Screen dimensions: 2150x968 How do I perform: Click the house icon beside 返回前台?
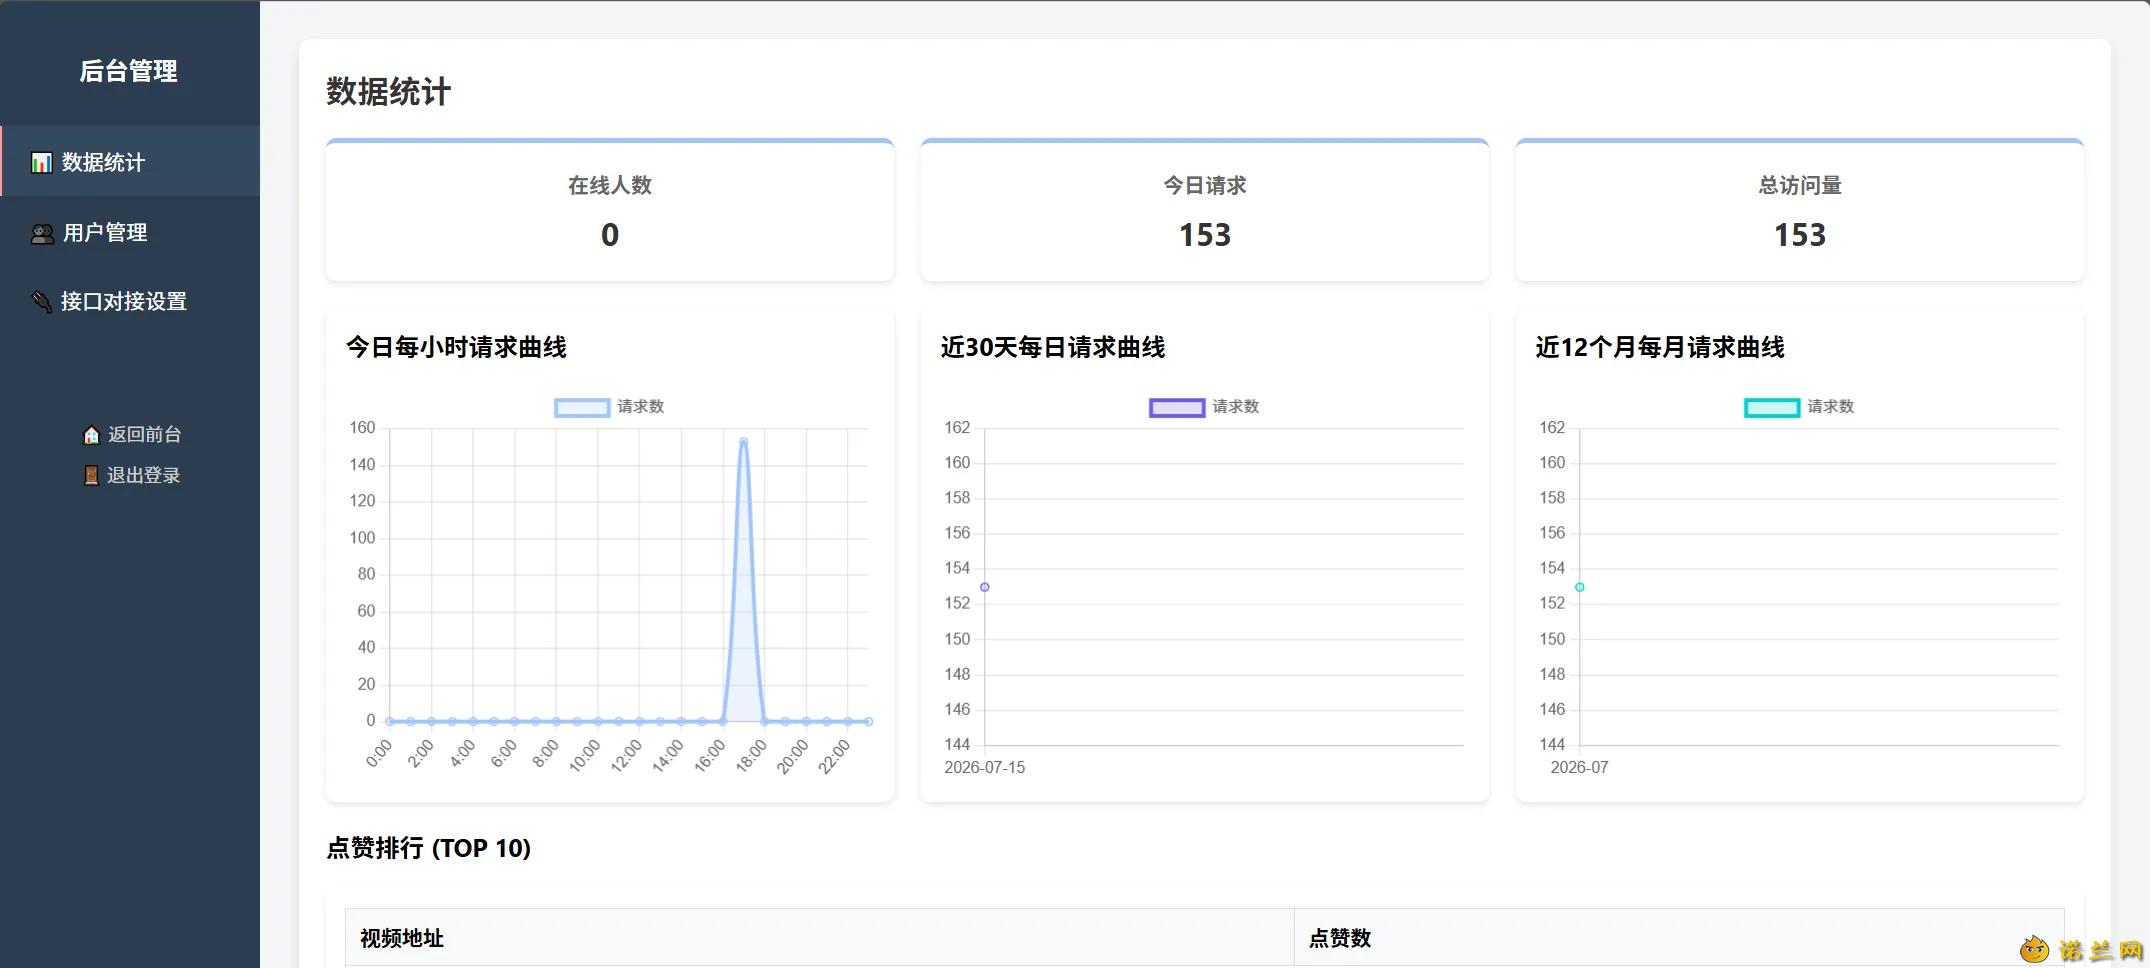(91, 435)
